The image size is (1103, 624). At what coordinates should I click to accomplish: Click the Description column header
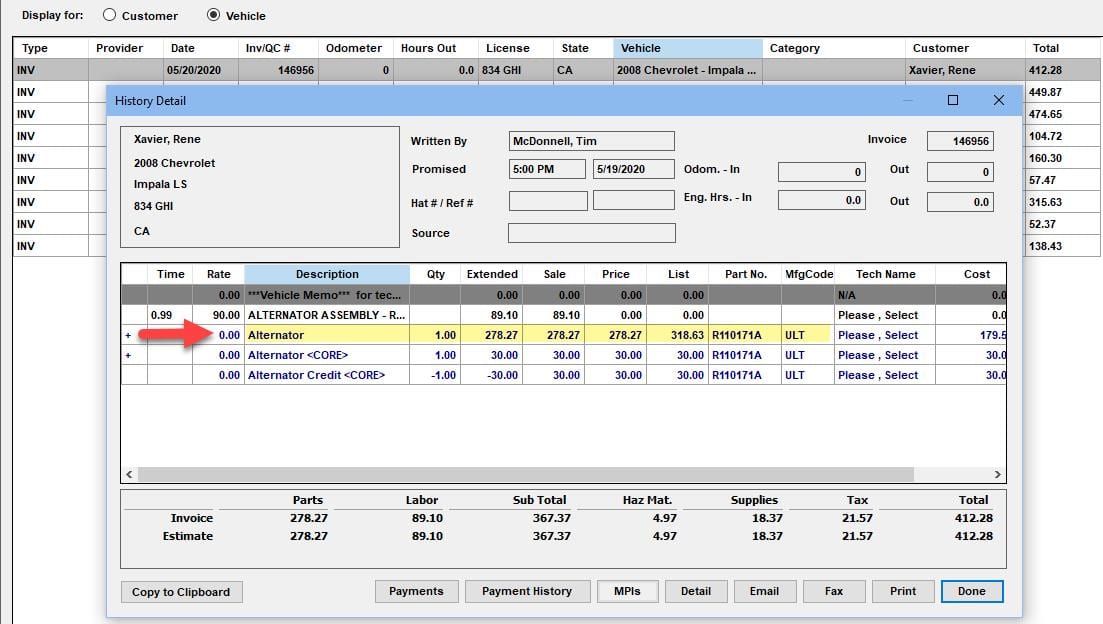tap(327, 274)
